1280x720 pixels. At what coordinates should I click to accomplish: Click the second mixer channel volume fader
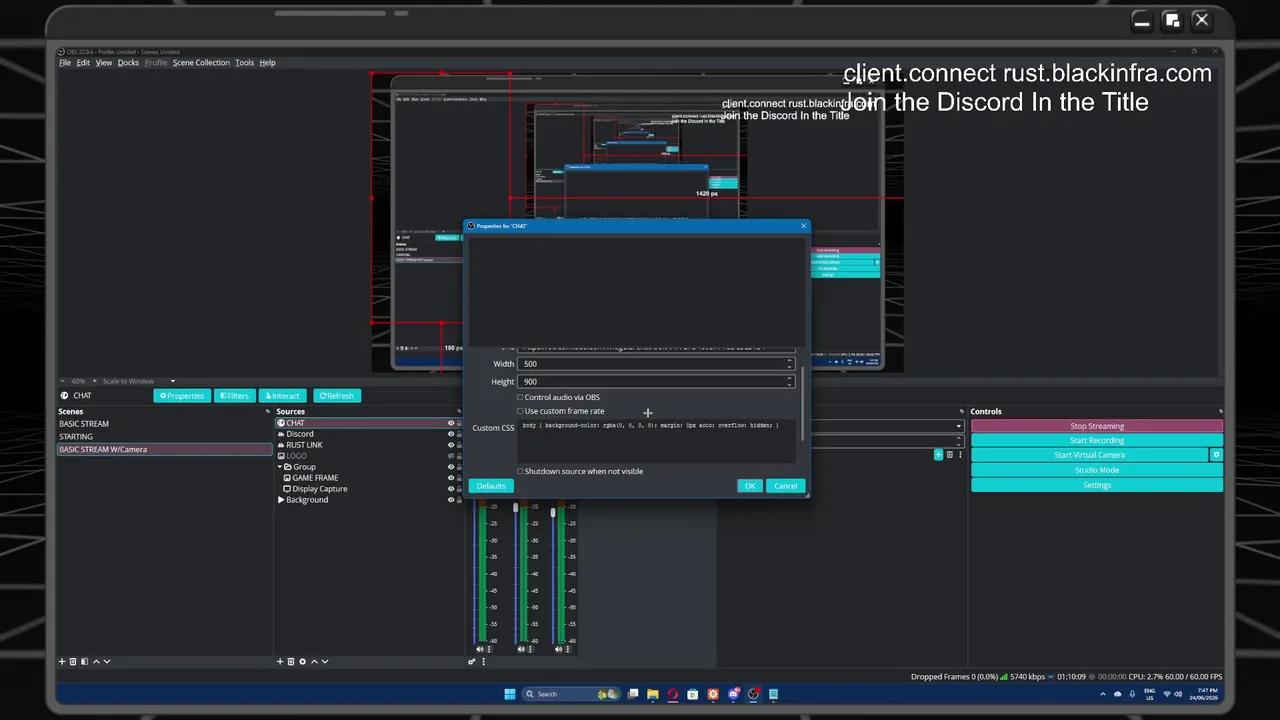pyautogui.click(x=516, y=509)
